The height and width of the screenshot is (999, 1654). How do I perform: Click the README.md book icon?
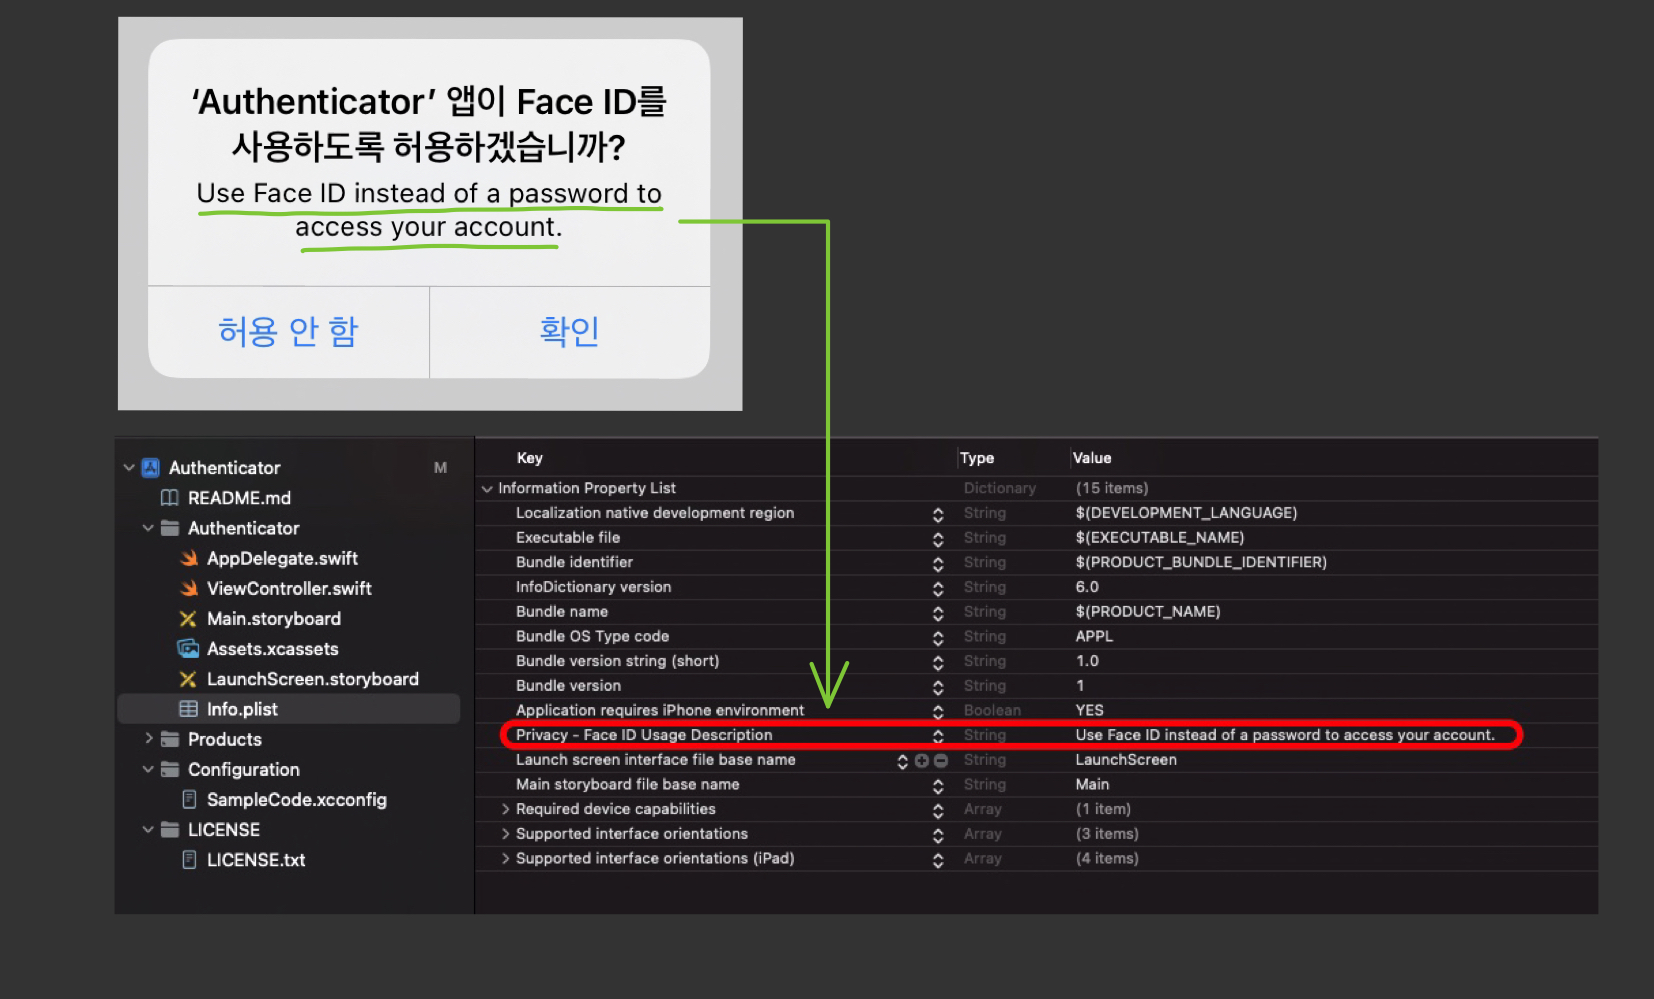pos(170,498)
